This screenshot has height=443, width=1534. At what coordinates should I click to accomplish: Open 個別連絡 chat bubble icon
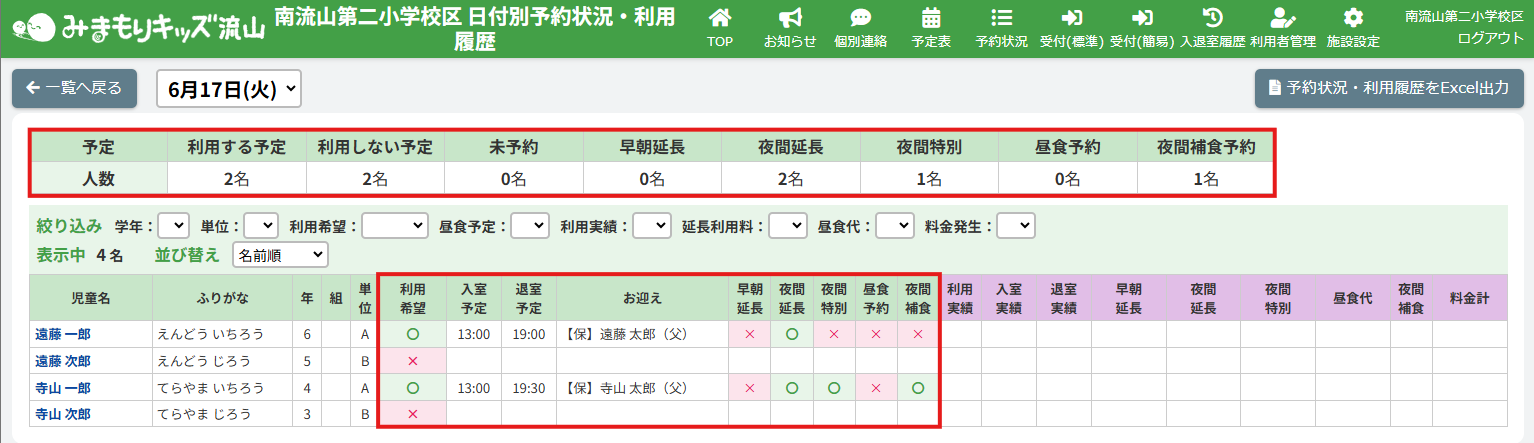(x=860, y=19)
